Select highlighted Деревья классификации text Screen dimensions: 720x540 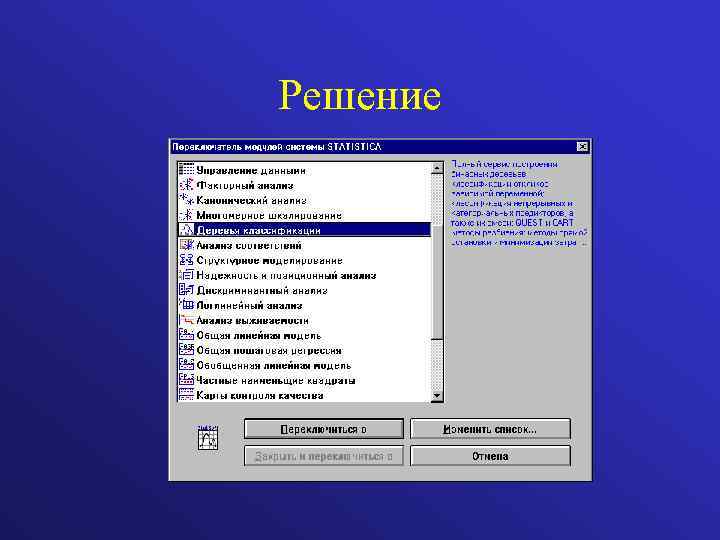[259, 231]
